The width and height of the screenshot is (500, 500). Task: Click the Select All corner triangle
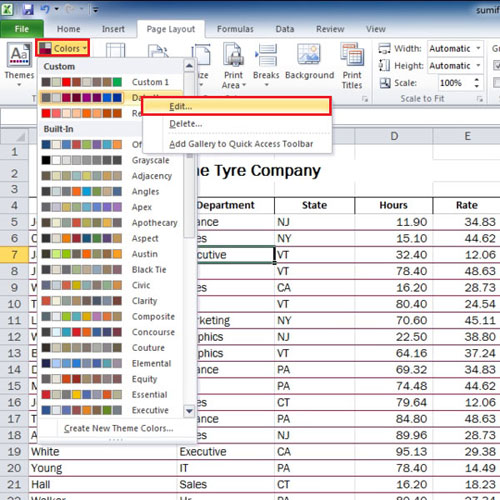pos(14,136)
